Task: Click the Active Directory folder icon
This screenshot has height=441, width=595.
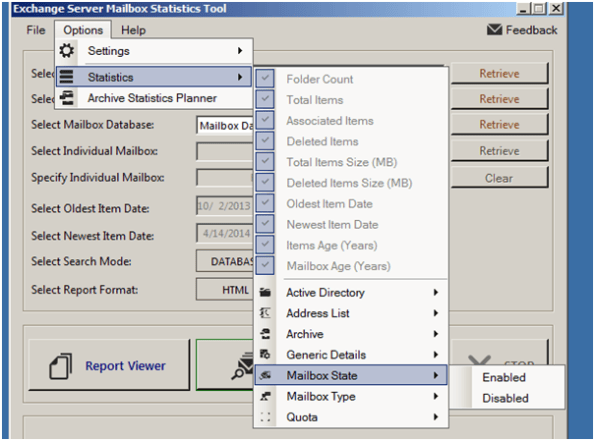Action: tap(265, 292)
